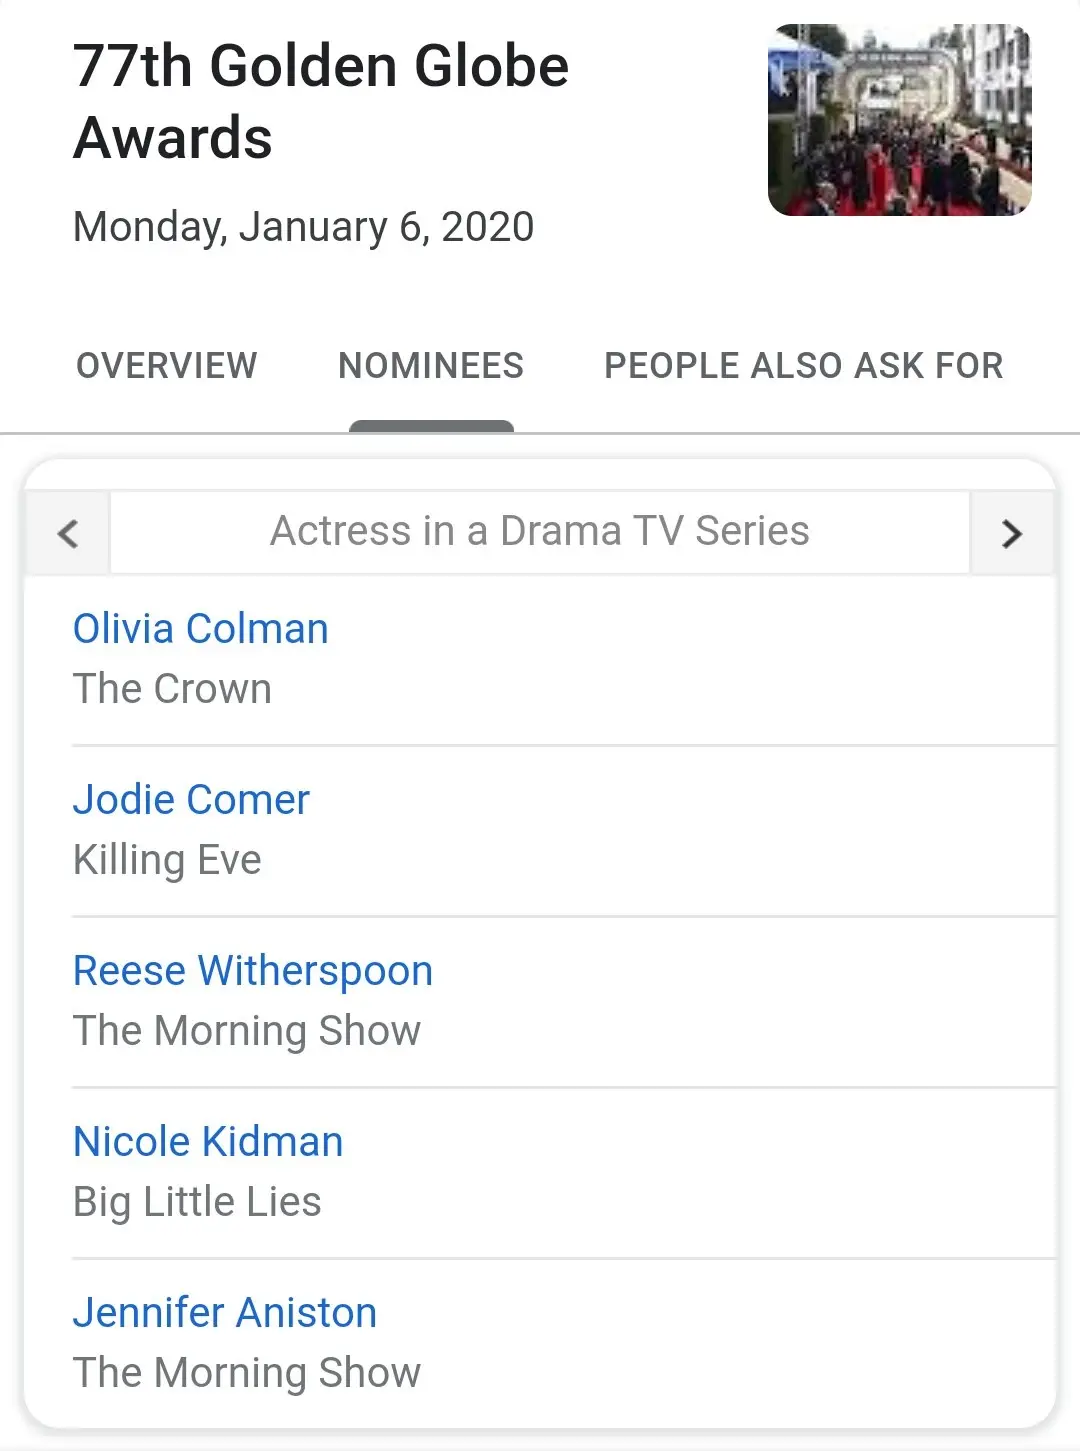This screenshot has width=1080, height=1451.
Task: Tap The Morning Show under Reese Witherspoon
Action: (247, 1031)
